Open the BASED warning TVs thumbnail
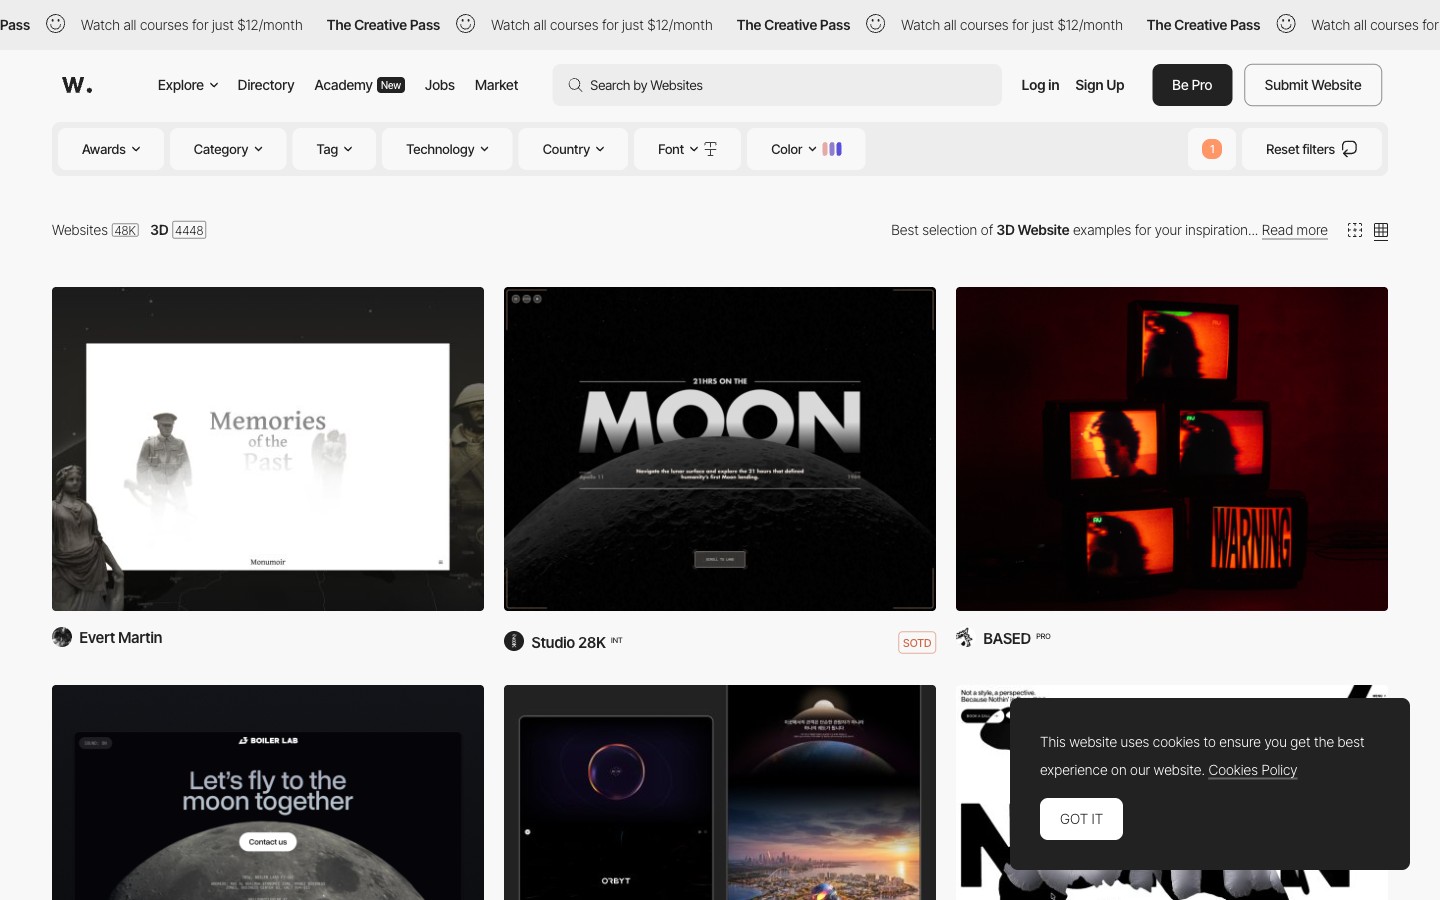This screenshot has height=900, width=1440. click(x=1172, y=449)
